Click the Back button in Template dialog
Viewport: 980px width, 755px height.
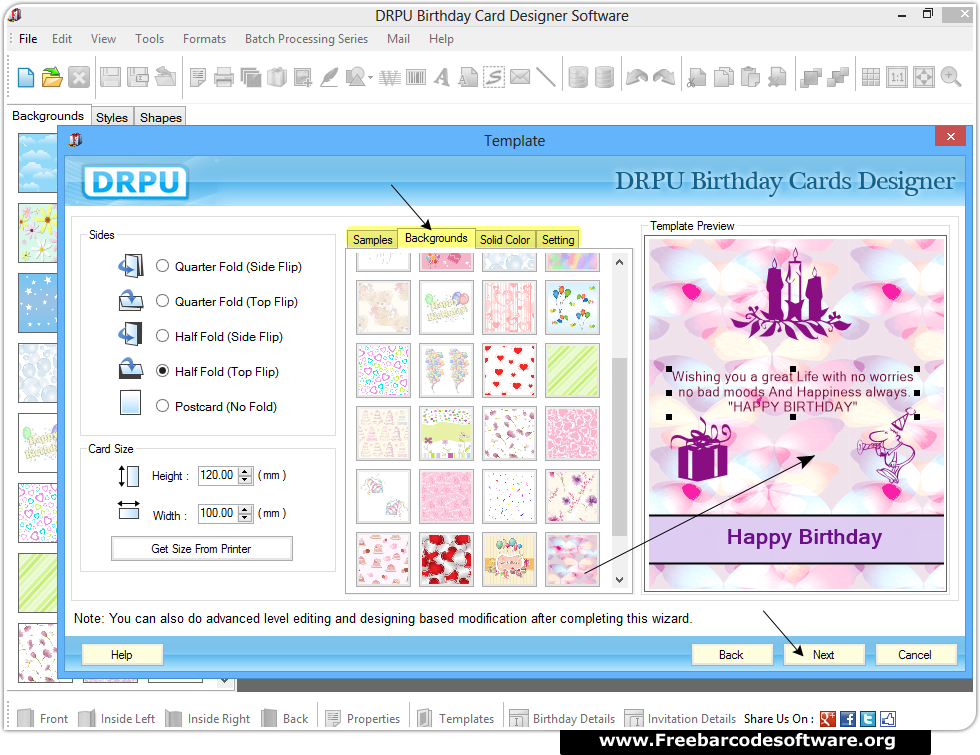[x=731, y=654]
